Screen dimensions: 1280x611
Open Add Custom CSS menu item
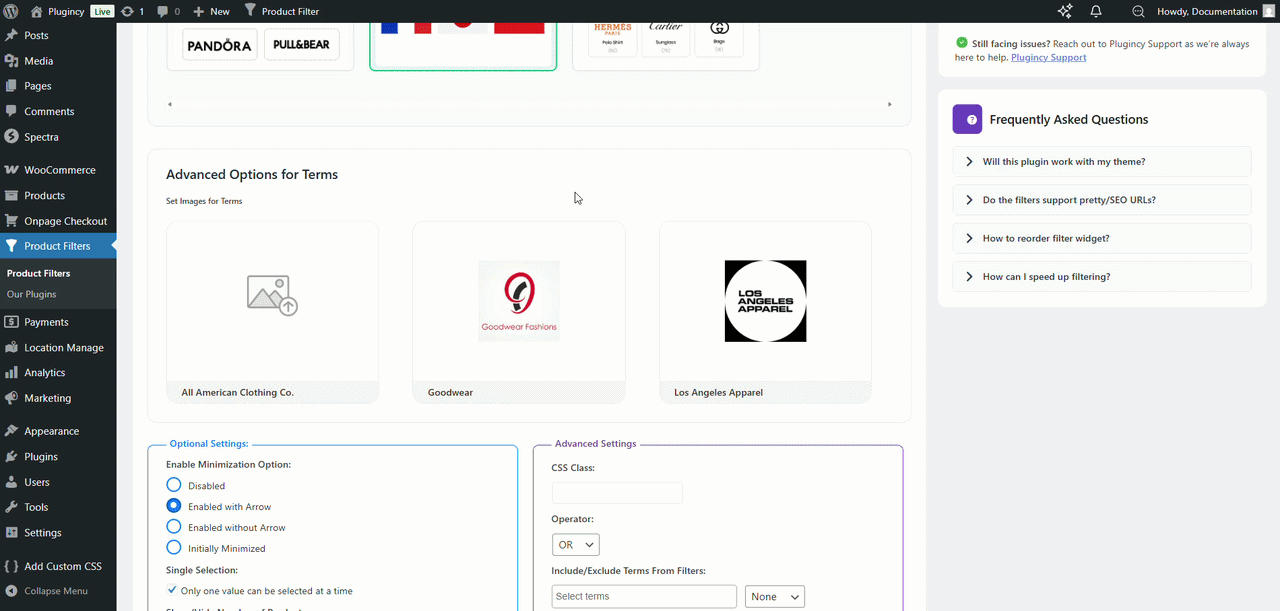pyautogui.click(x=58, y=566)
